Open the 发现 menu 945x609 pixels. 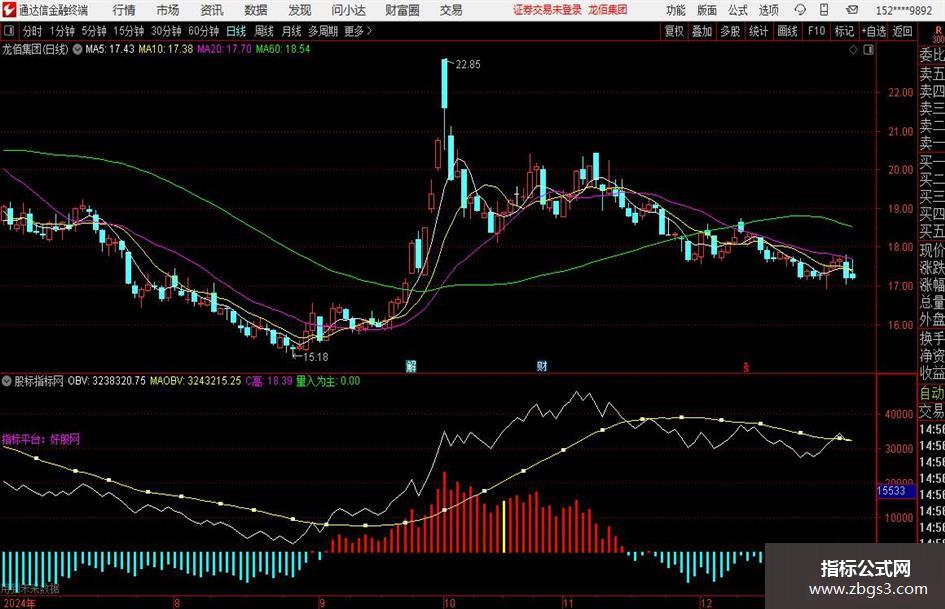(x=300, y=10)
